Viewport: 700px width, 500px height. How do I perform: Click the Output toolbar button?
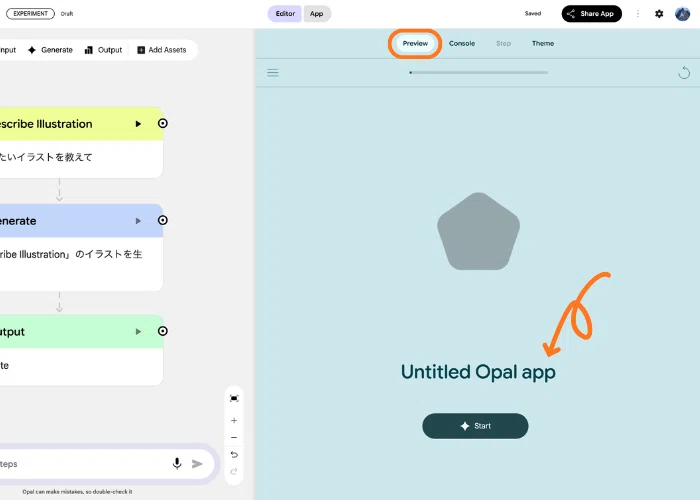pos(103,50)
